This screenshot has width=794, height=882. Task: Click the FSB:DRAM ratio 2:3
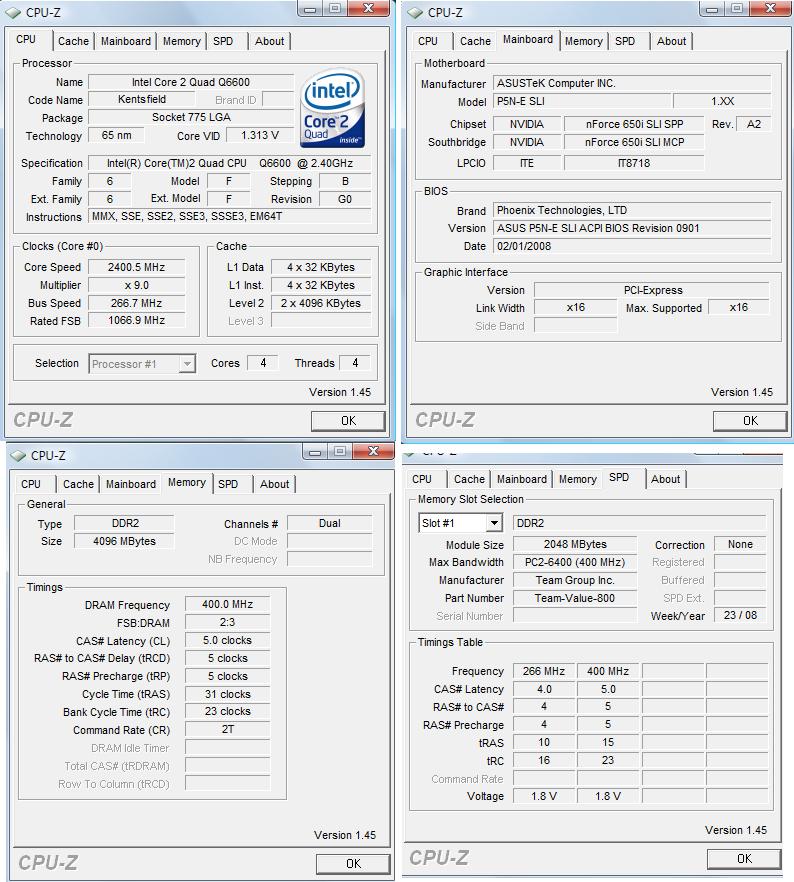point(227,622)
